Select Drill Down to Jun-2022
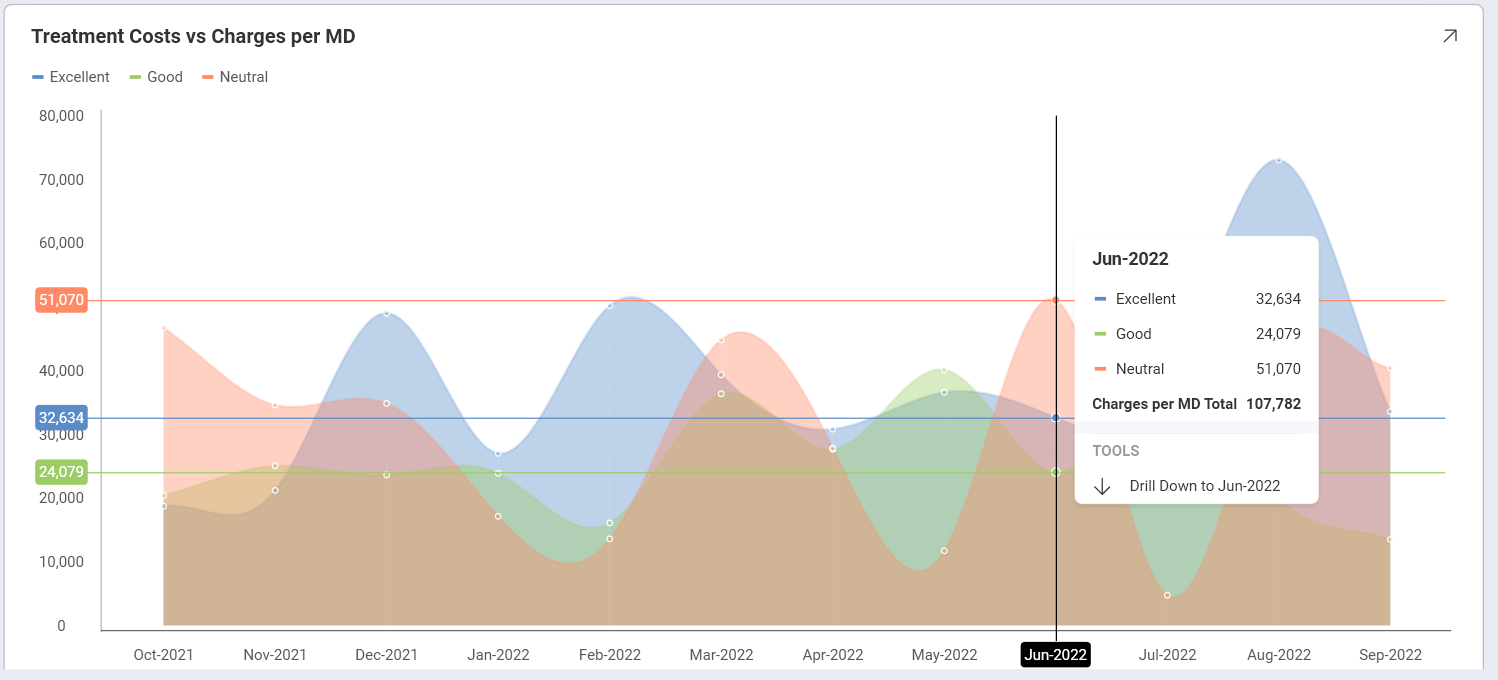Viewport: 1498px width, 680px height. (1204, 486)
